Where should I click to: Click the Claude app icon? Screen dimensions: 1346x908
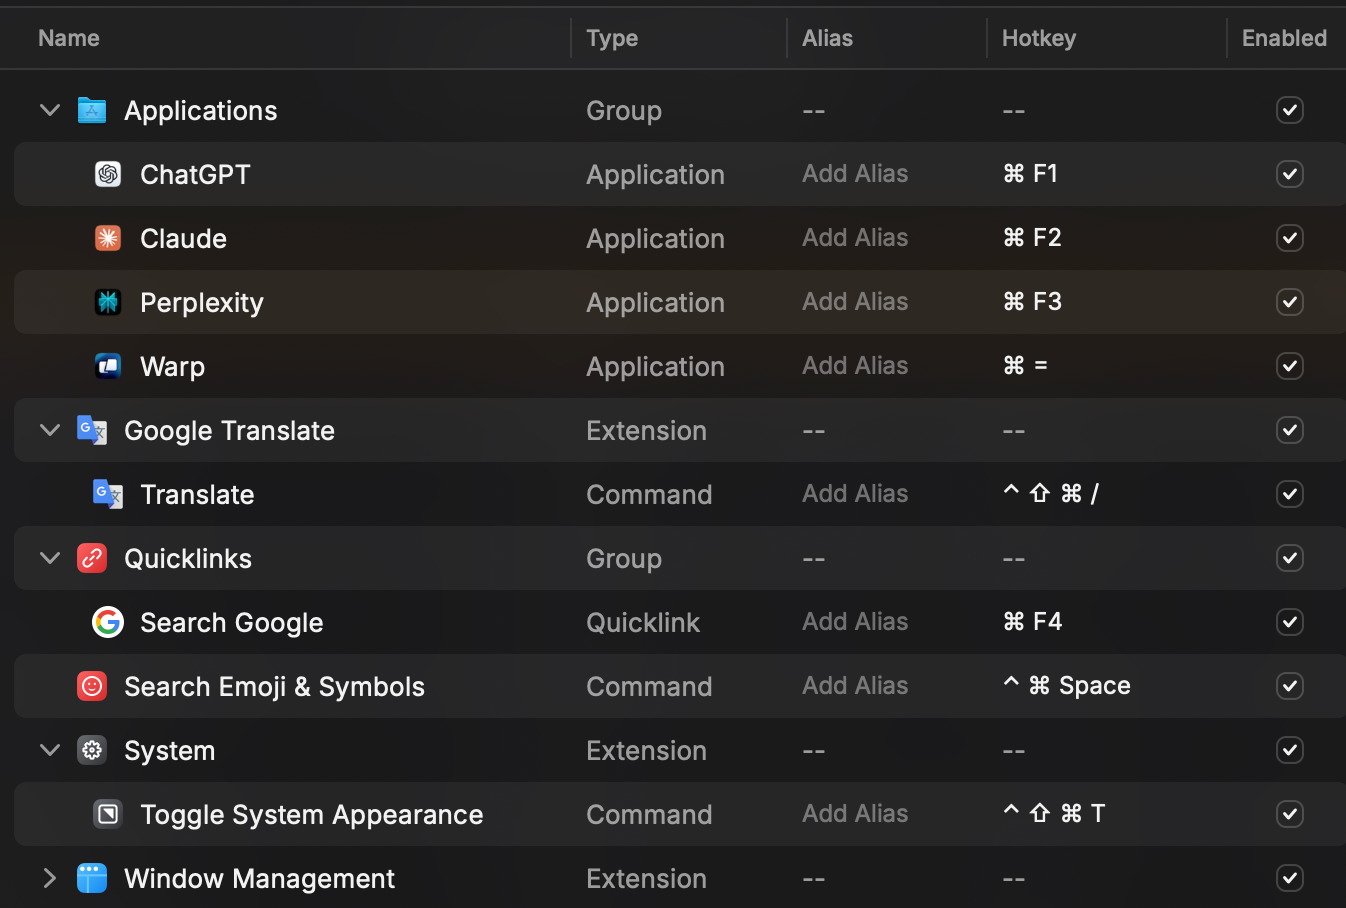pos(108,238)
